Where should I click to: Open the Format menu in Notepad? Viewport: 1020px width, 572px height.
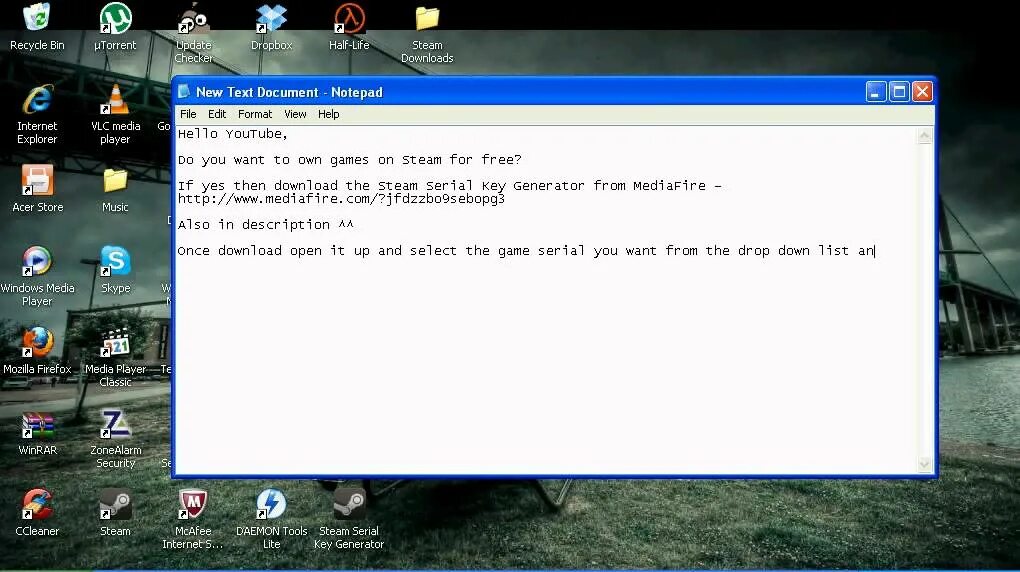pyautogui.click(x=255, y=114)
